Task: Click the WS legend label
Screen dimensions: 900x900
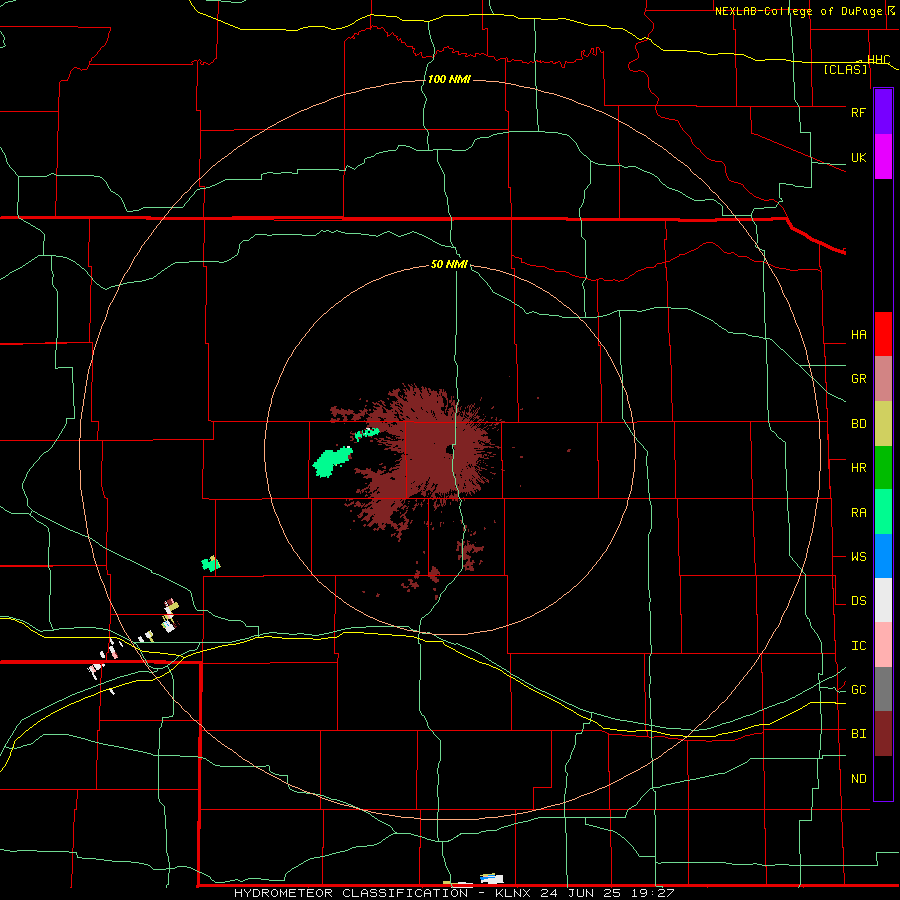Action: tap(859, 557)
